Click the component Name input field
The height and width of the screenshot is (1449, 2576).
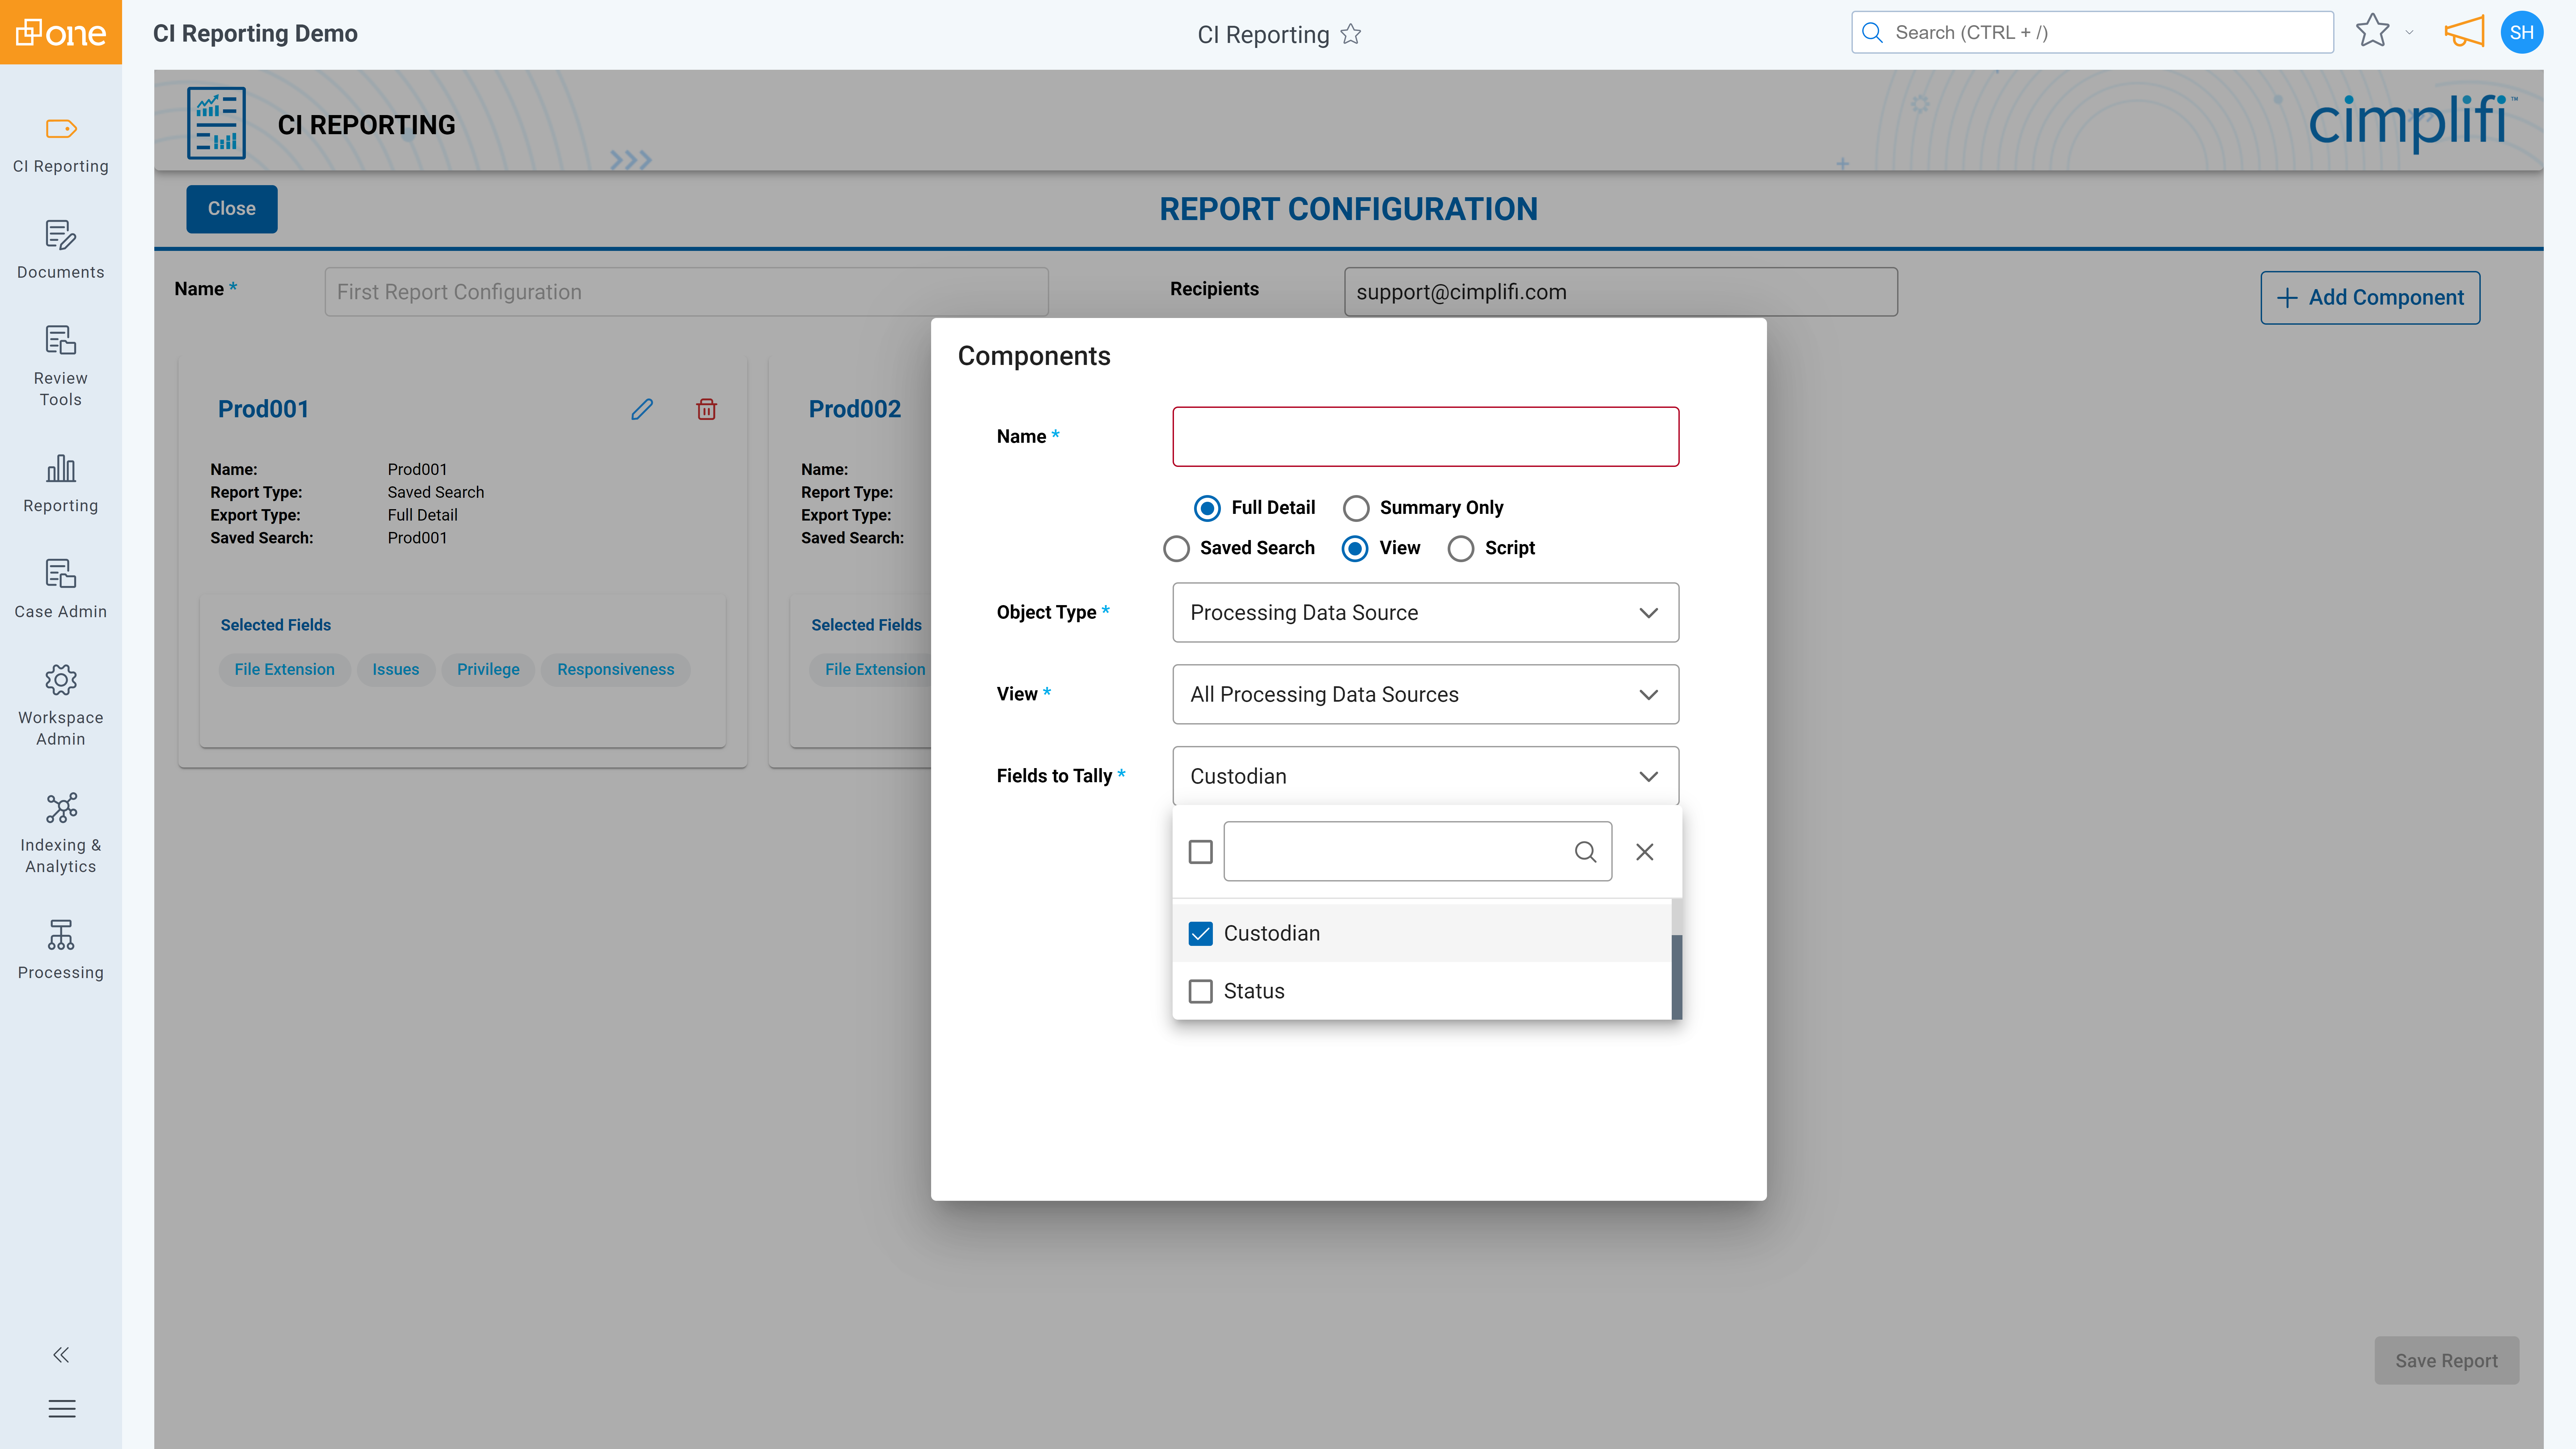pyautogui.click(x=1425, y=436)
